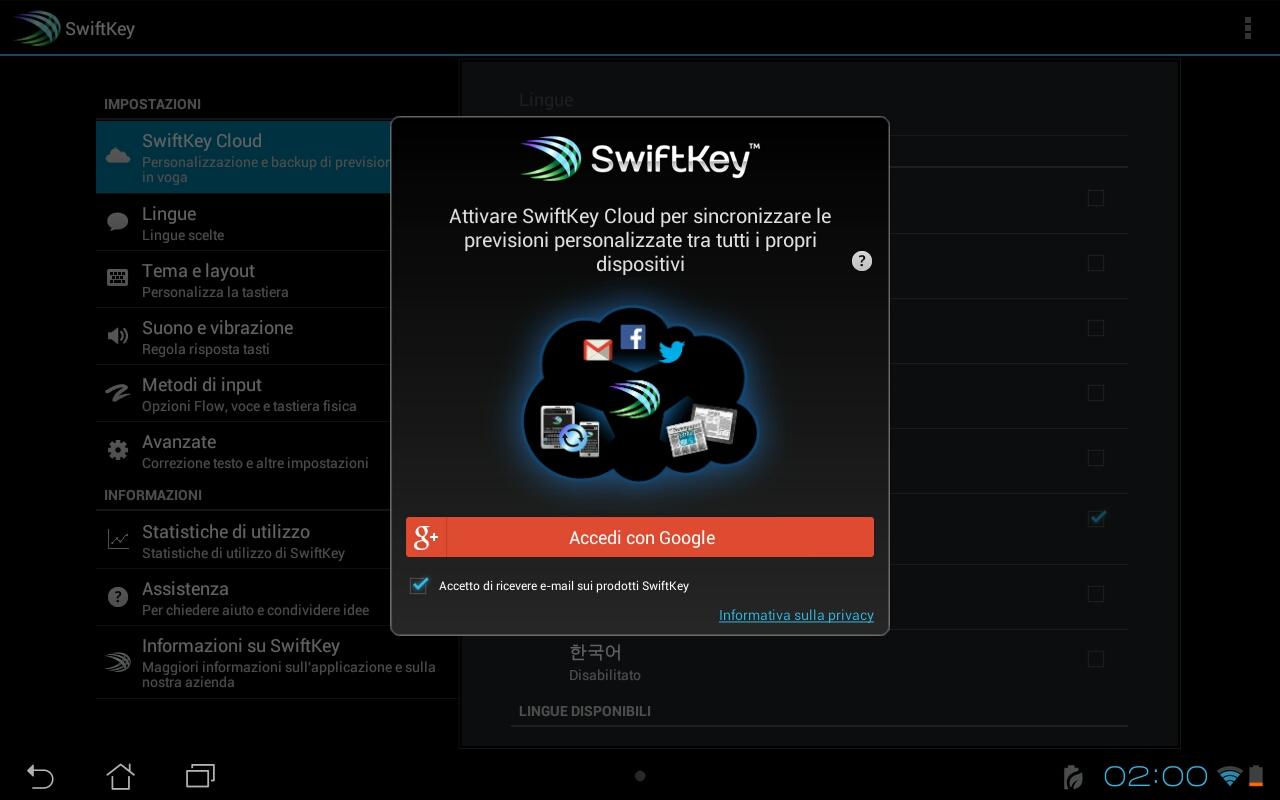1280x800 pixels.
Task: Open the Informativa sulla privacy link
Action: (x=796, y=615)
